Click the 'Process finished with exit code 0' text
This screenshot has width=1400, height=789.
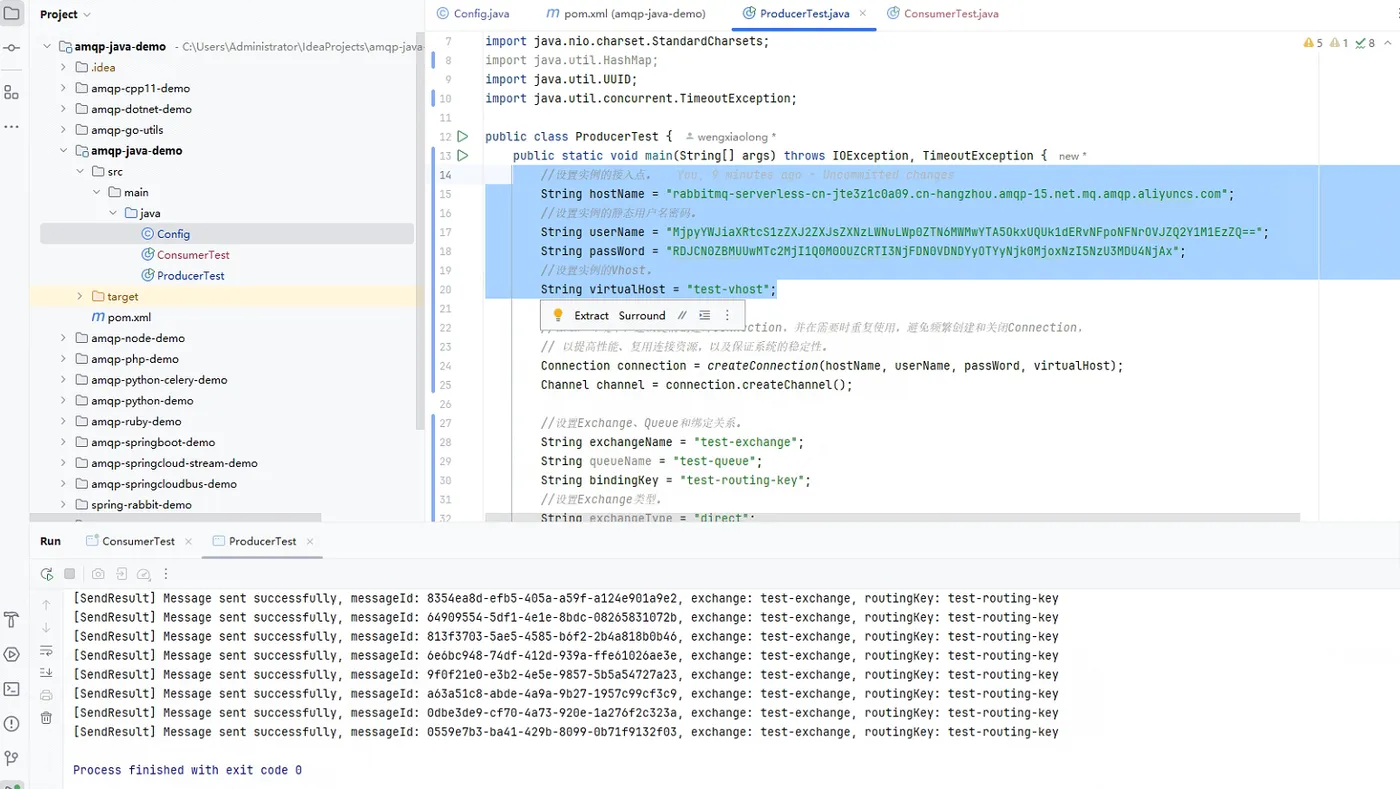pos(187,770)
